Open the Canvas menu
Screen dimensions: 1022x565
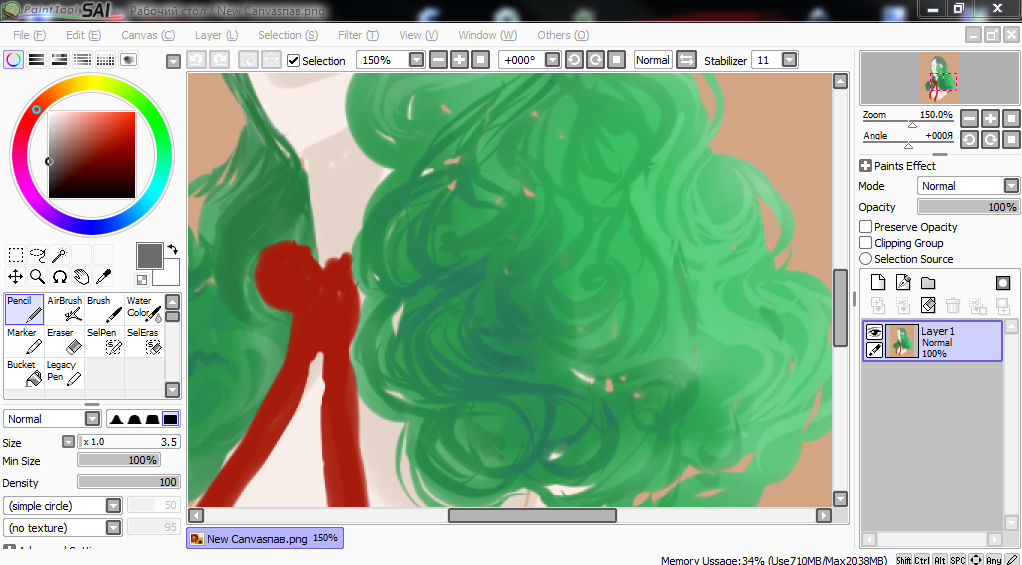(x=148, y=35)
